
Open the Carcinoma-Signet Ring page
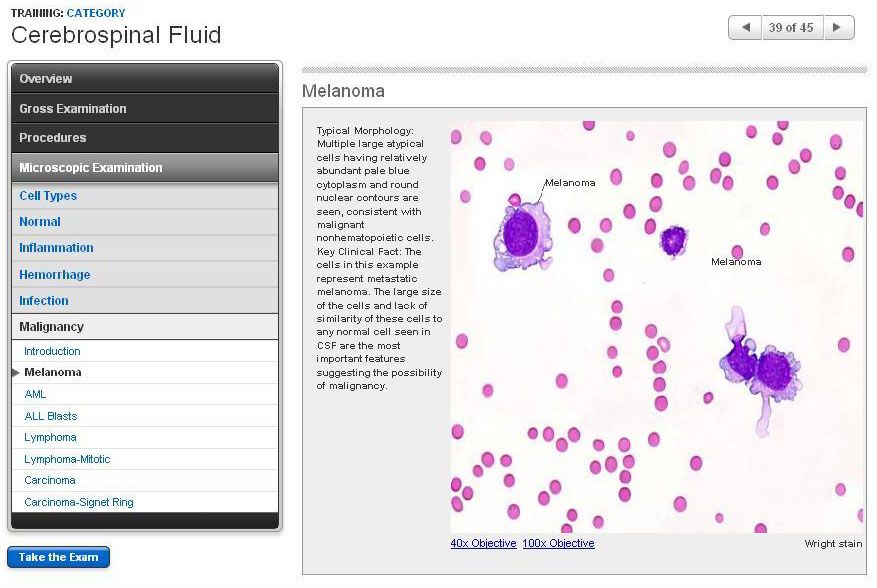pyautogui.click(x=78, y=502)
